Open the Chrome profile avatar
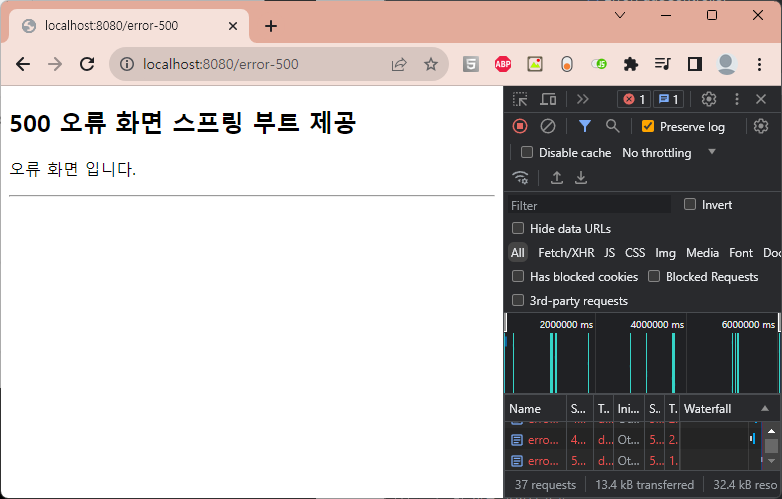Screen dimensions: 782x499 727,64
